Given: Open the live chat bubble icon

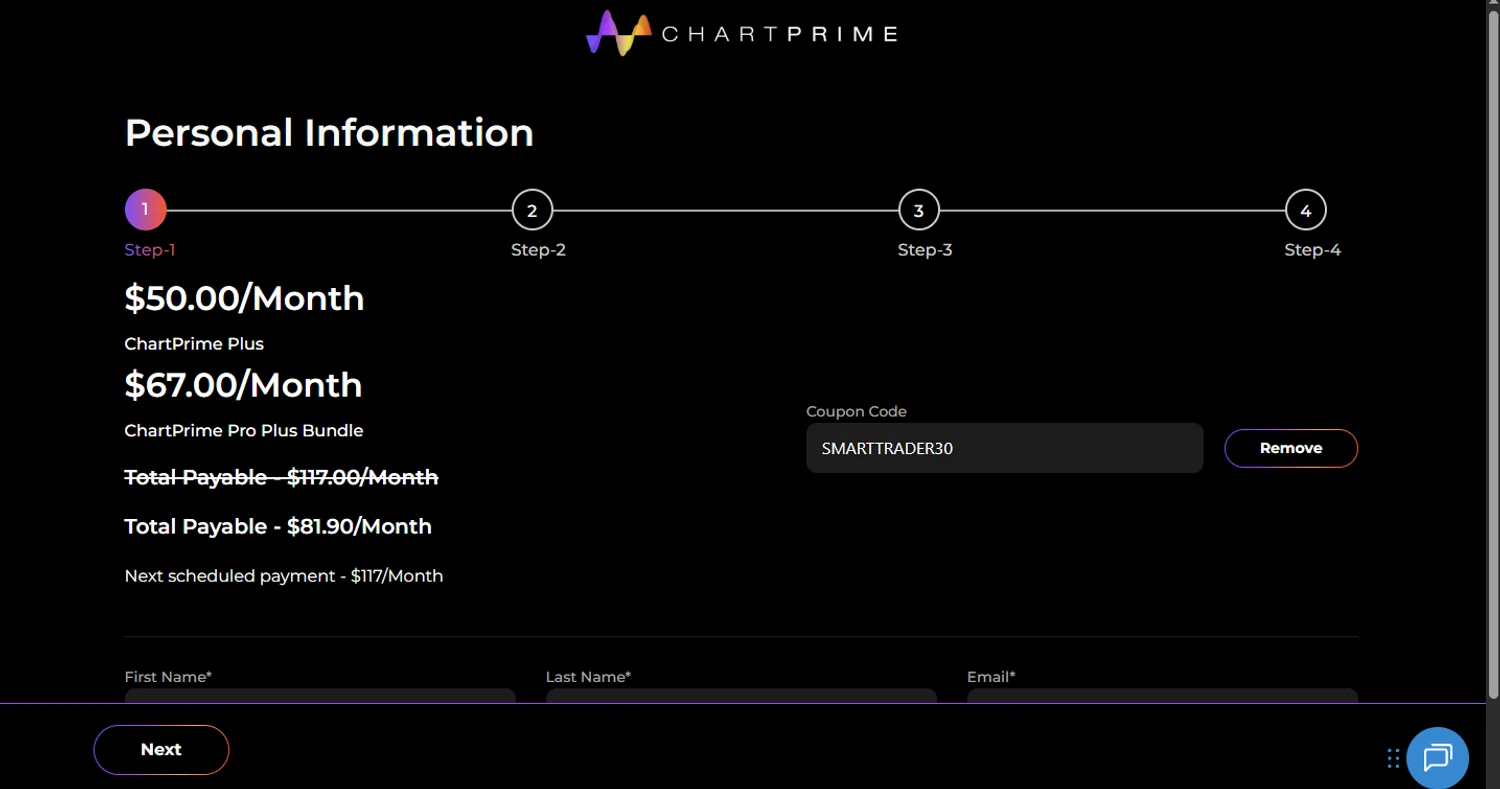Looking at the screenshot, I should pos(1437,758).
